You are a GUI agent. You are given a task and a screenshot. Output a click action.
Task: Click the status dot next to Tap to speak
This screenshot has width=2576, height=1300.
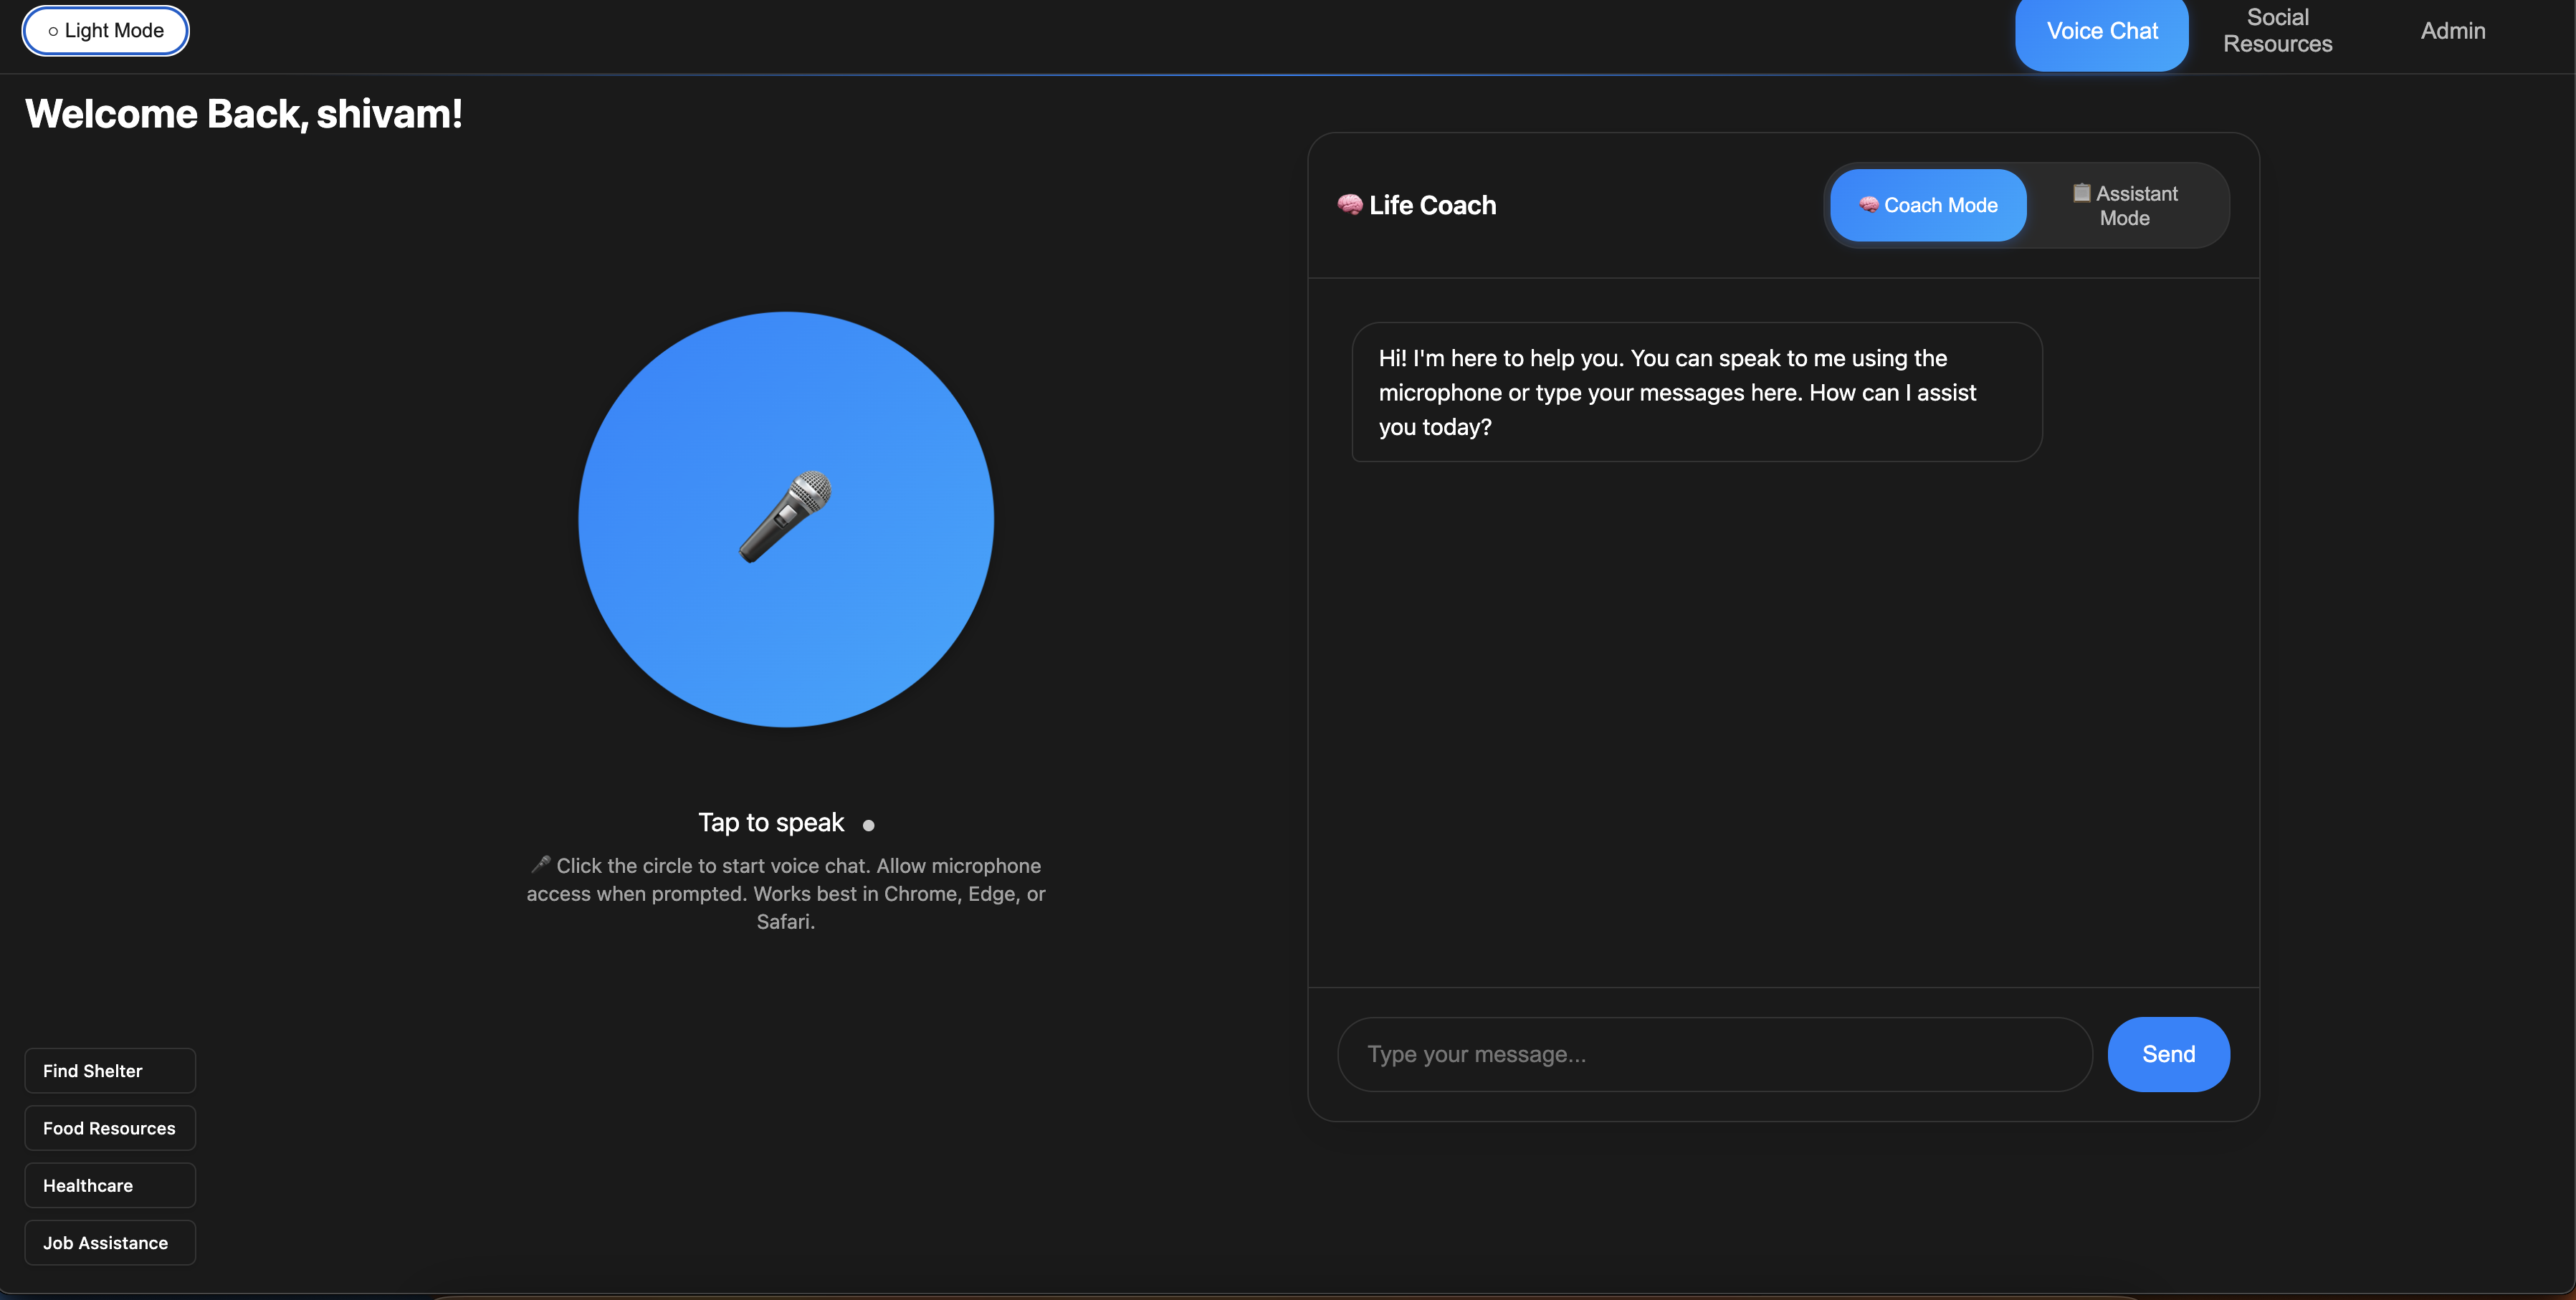(x=868, y=825)
